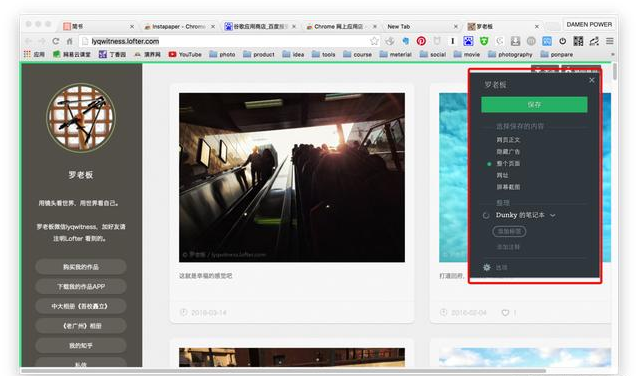Click the 《老广州》相册 sidebar button
Screen dimensions: 643x376
pyautogui.click(x=81, y=326)
